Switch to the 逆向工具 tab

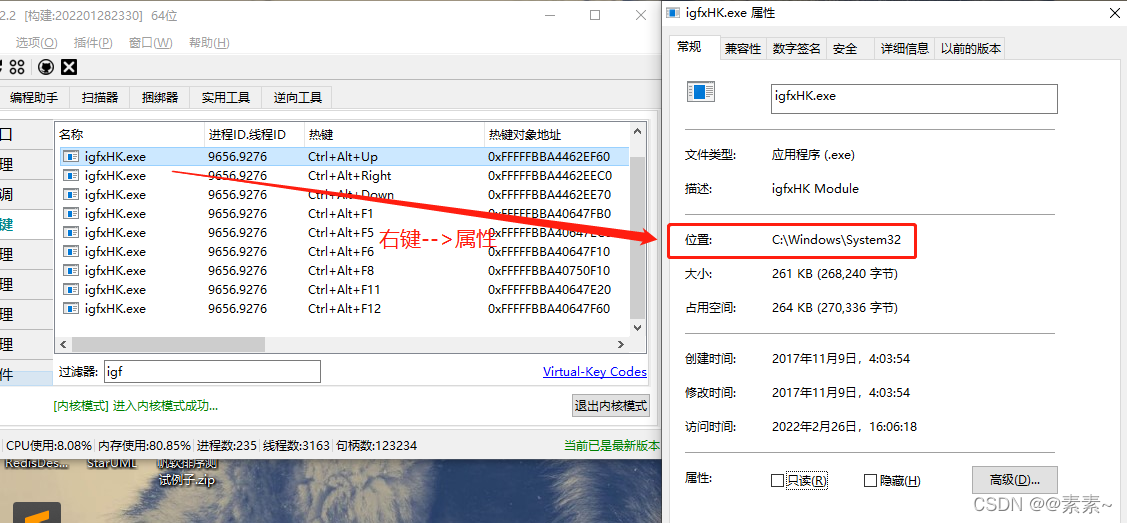298,98
